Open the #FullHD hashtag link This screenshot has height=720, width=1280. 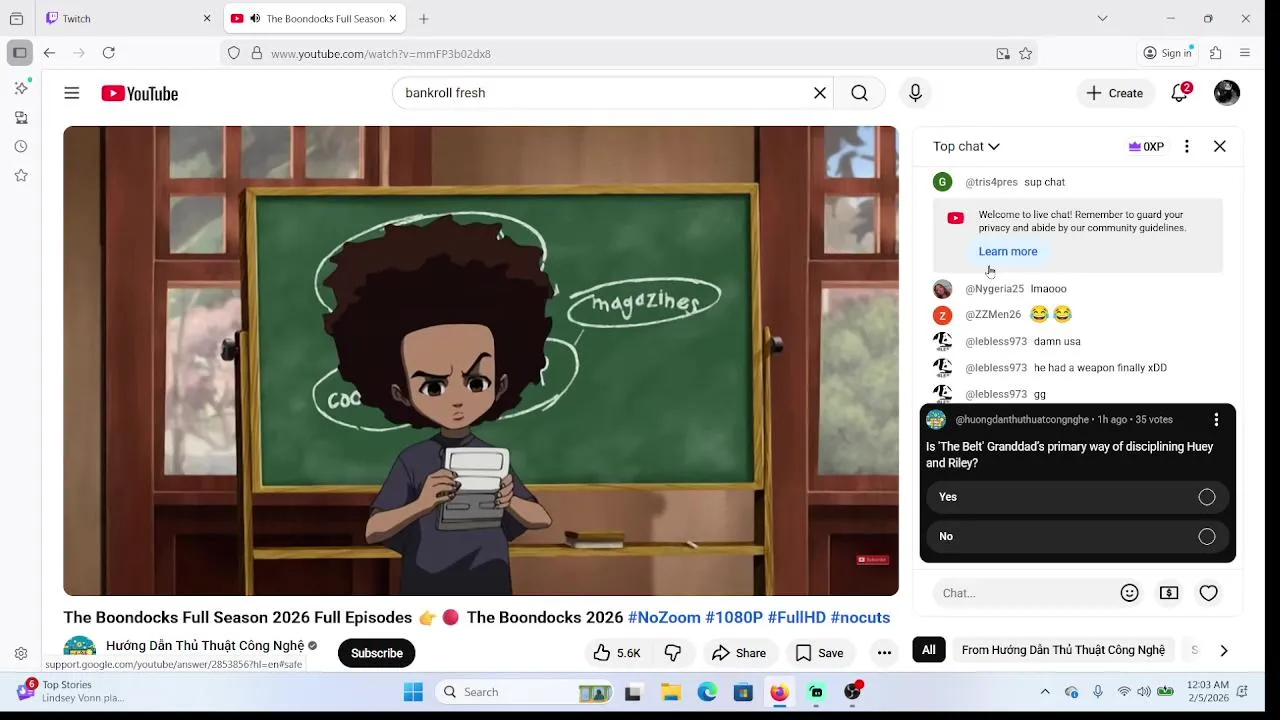tap(797, 618)
